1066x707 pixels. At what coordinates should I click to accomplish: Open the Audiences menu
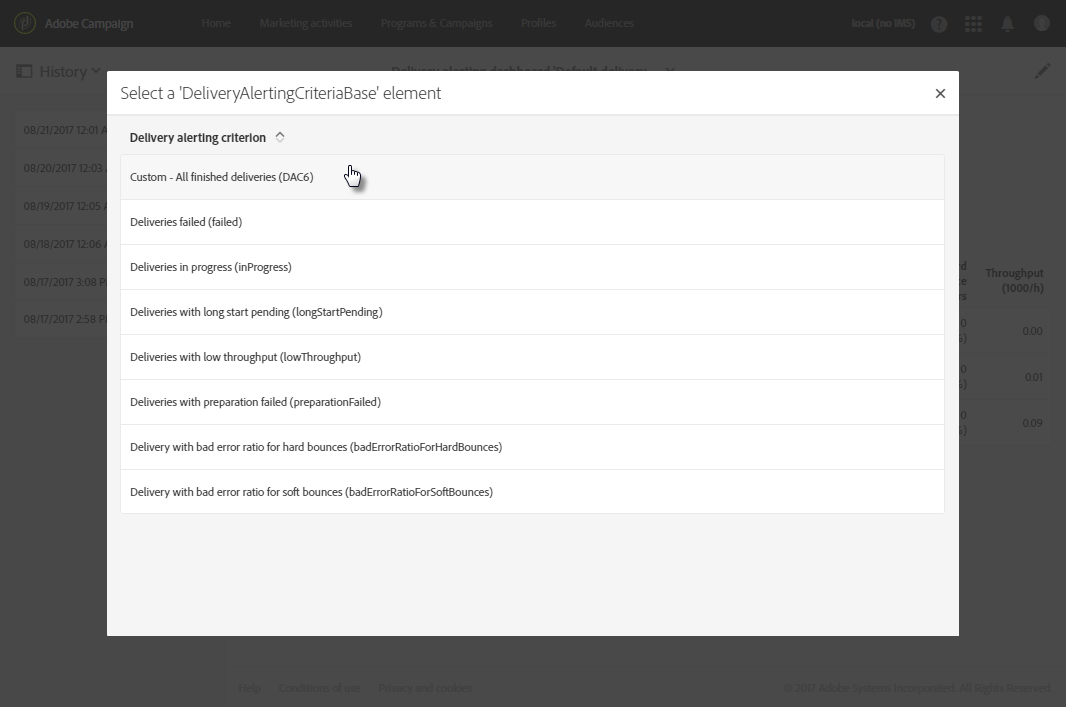pos(609,24)
